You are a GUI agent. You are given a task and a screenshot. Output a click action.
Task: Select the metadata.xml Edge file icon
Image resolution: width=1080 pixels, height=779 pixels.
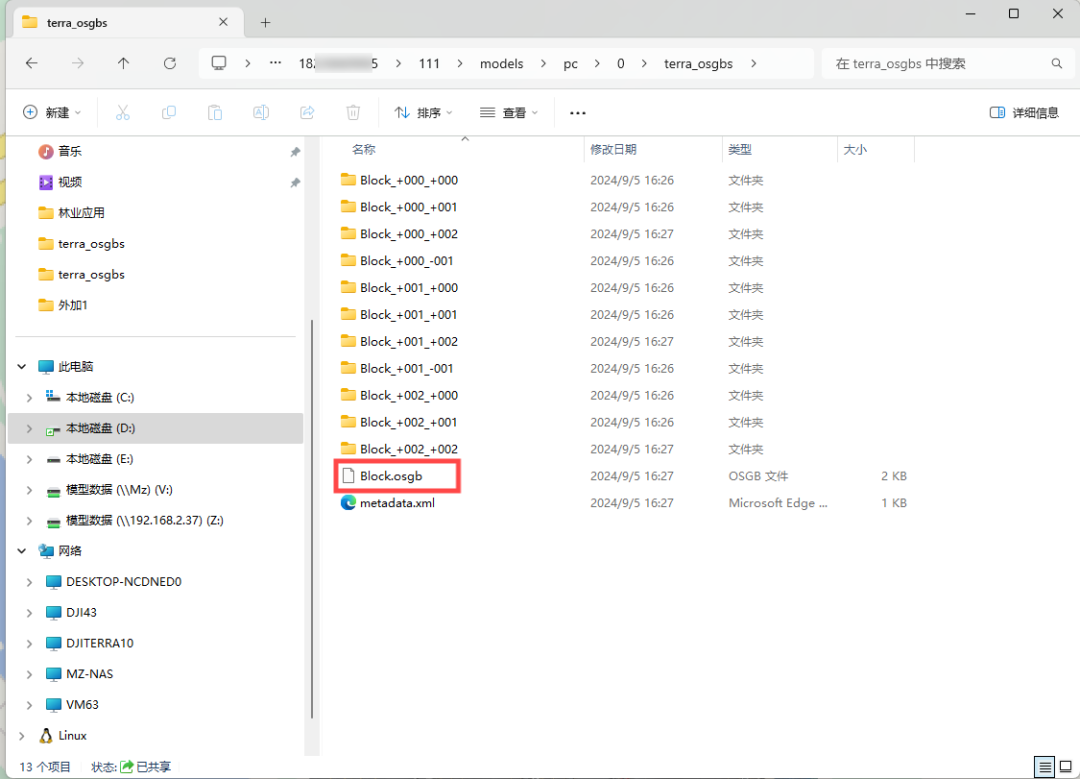tap(349, 503)
